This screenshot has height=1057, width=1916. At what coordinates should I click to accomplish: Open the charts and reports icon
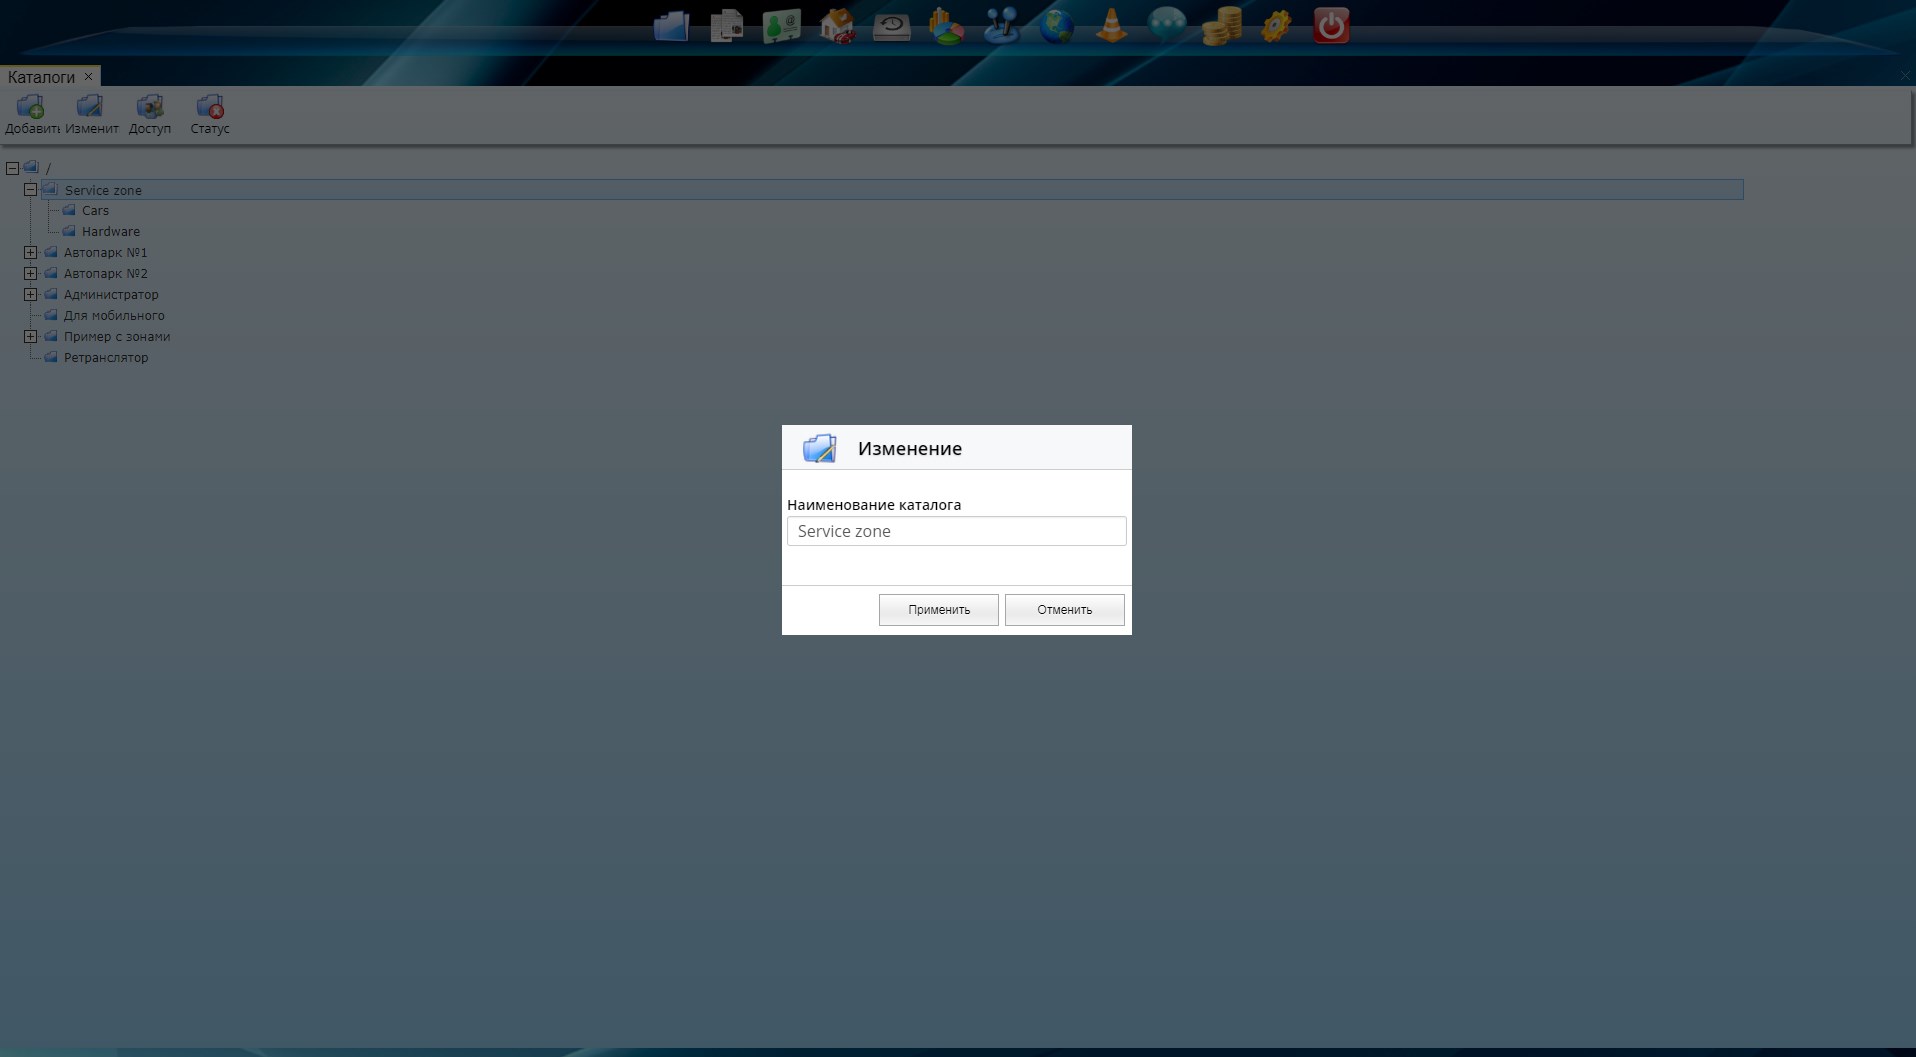(946, 26)
